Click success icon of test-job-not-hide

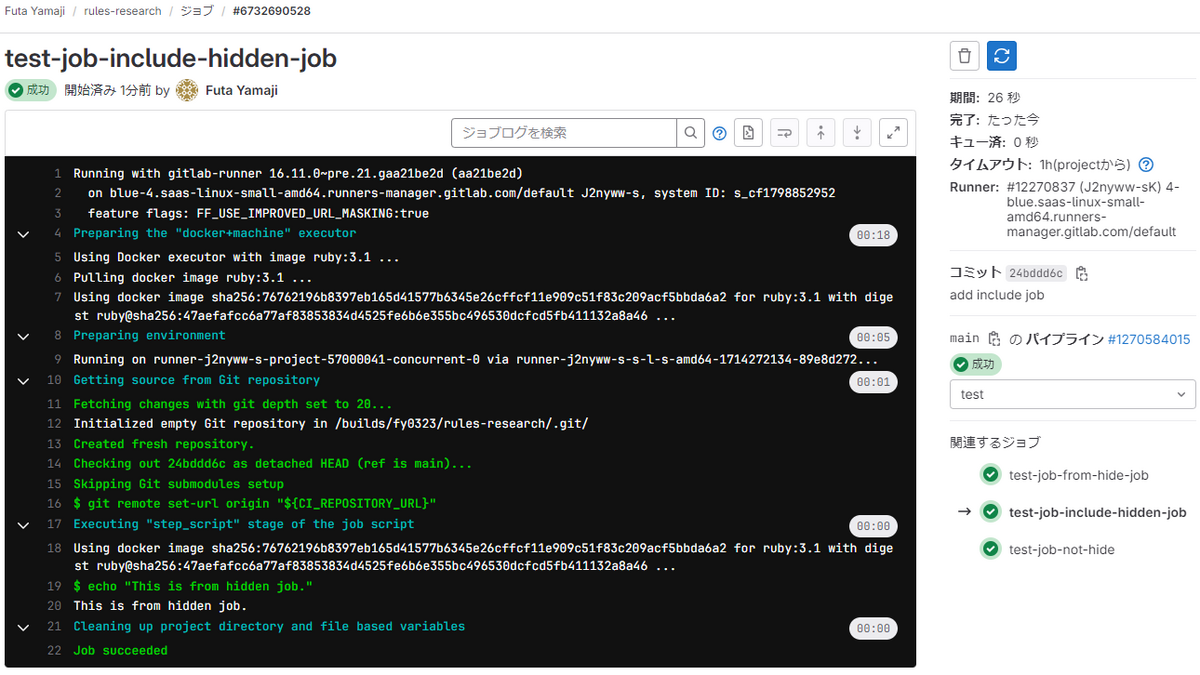pyautogui.click(x=990, y=549)
